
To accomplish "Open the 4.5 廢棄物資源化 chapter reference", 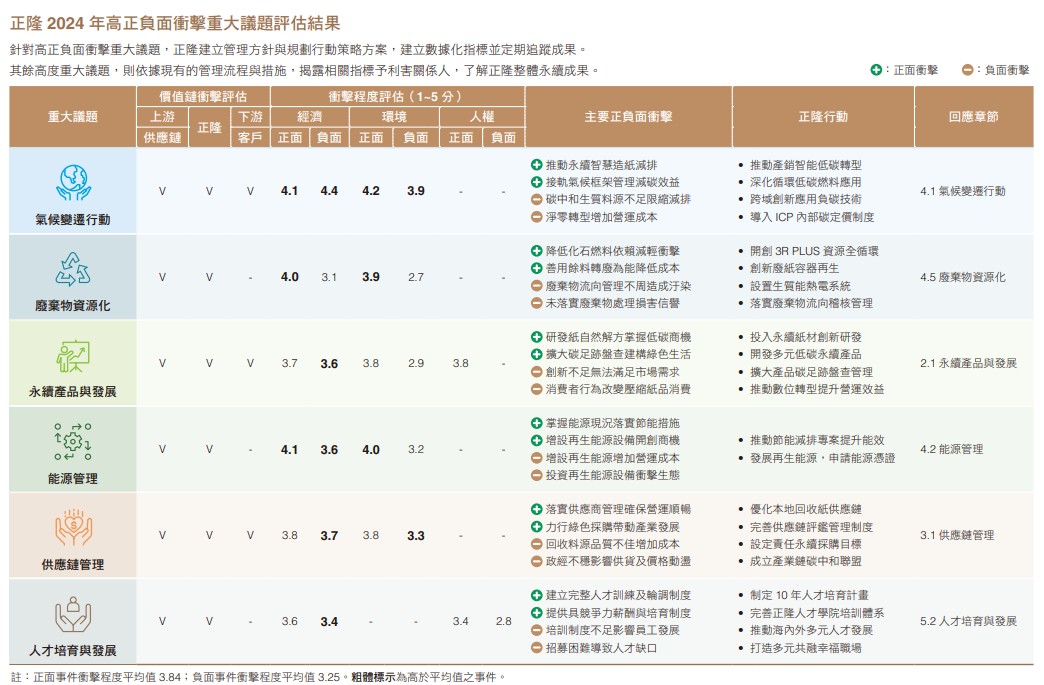I will click(x=962, y=277).
